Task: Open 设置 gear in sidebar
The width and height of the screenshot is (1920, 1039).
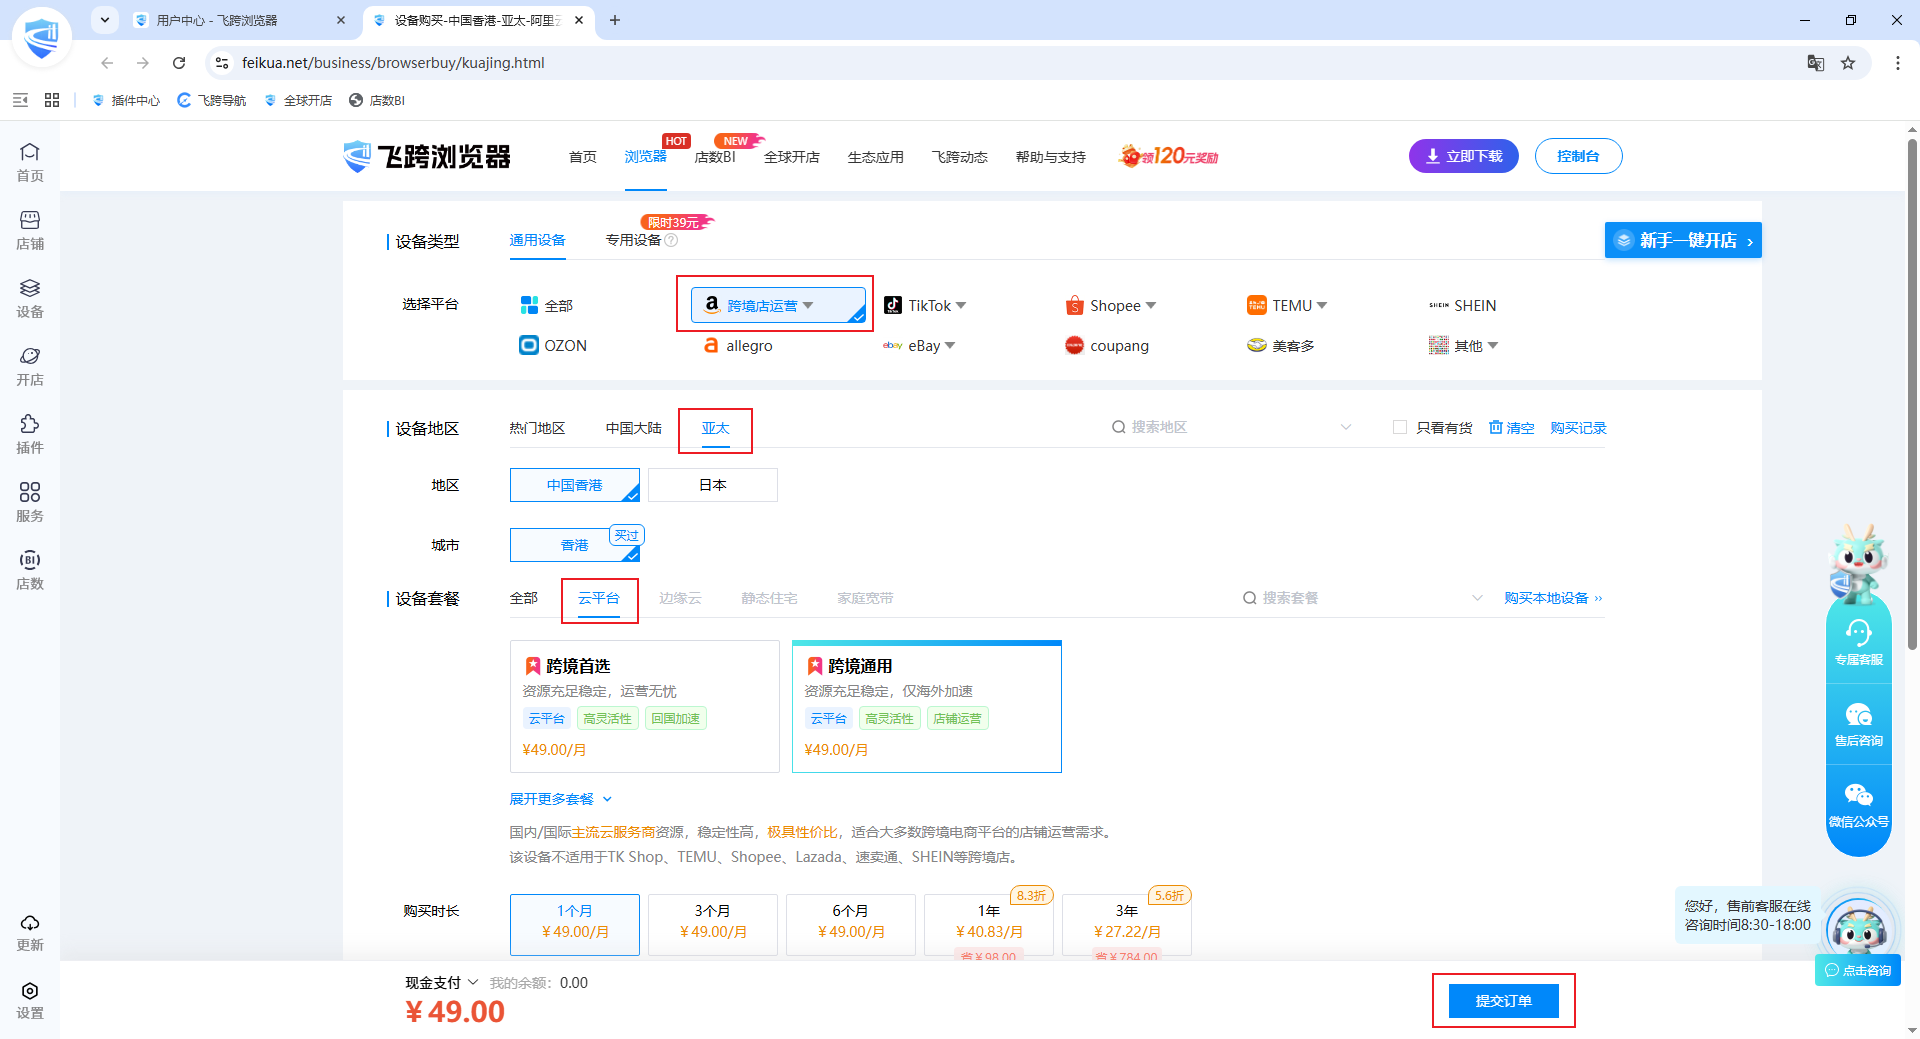Action: click(30, 999)
